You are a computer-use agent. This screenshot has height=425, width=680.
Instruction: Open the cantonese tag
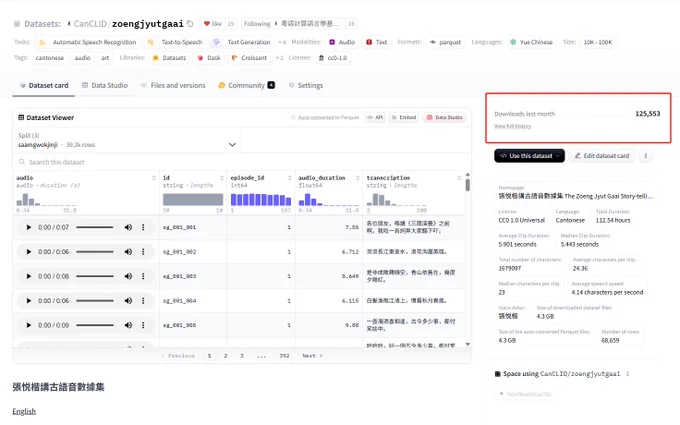click(49, 58)
